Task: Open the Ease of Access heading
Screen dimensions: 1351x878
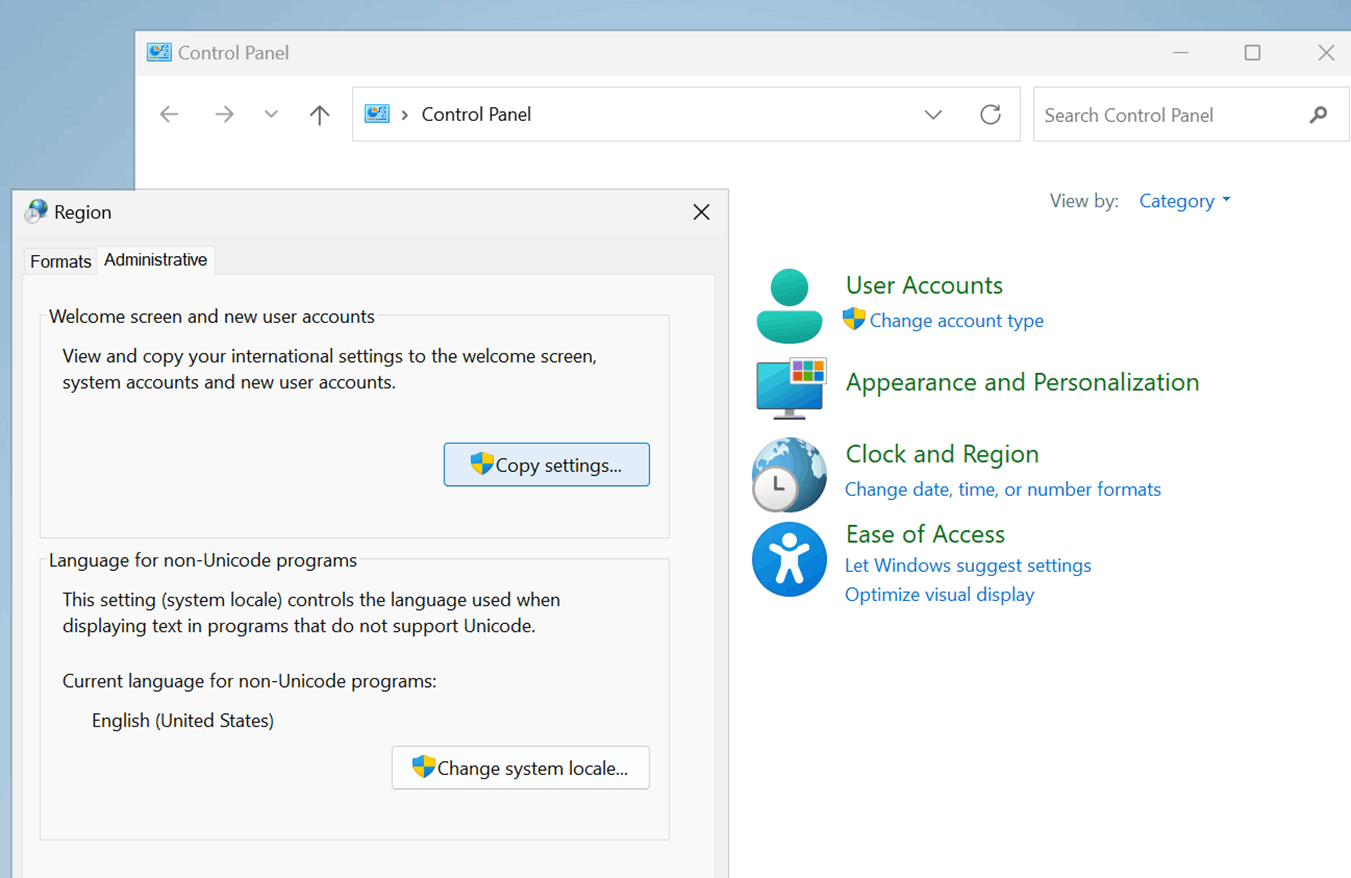Action: (925, 534)
